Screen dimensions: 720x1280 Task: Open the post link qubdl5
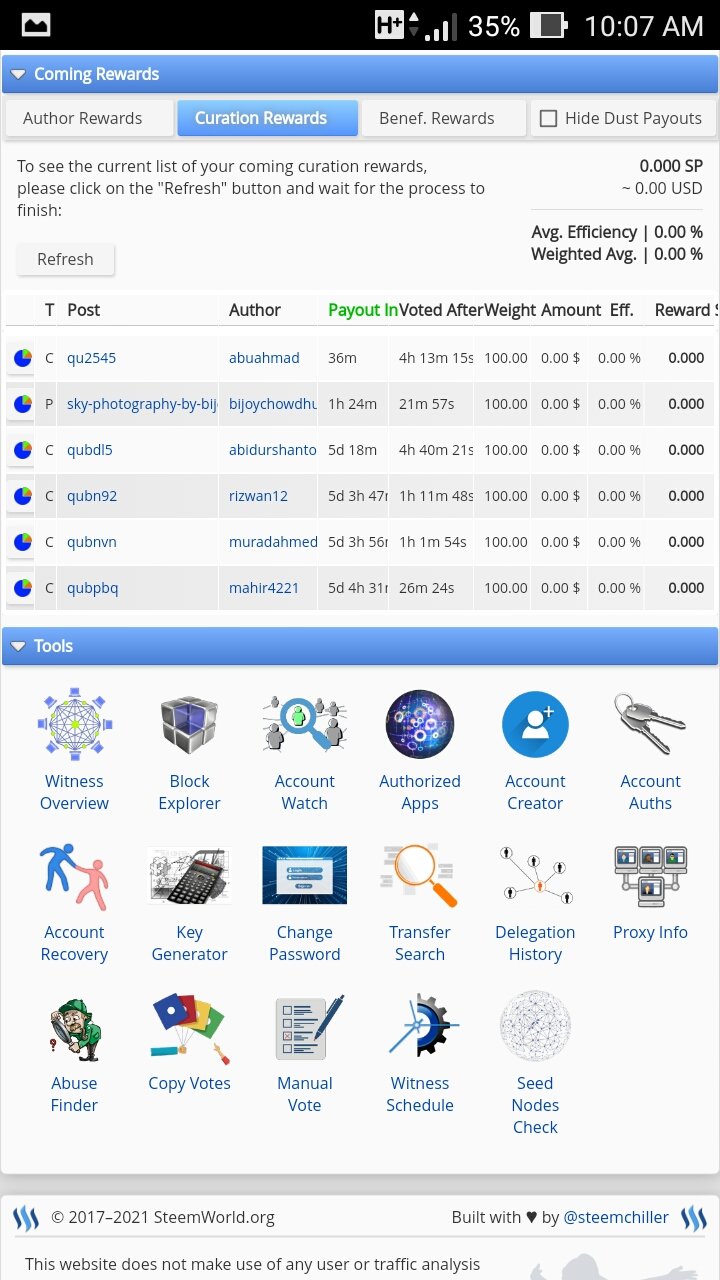tap(90, 450)
